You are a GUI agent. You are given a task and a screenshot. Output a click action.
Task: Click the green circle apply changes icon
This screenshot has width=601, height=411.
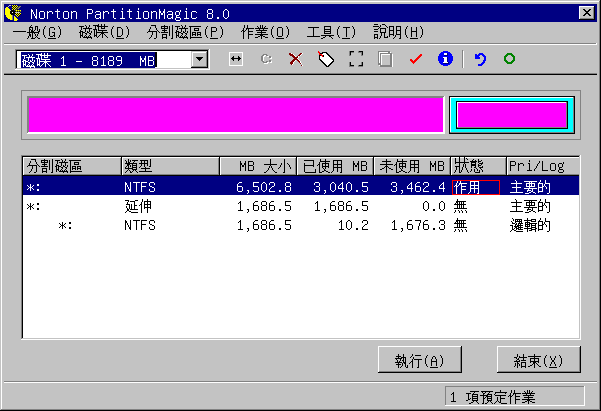coord(509,59)
